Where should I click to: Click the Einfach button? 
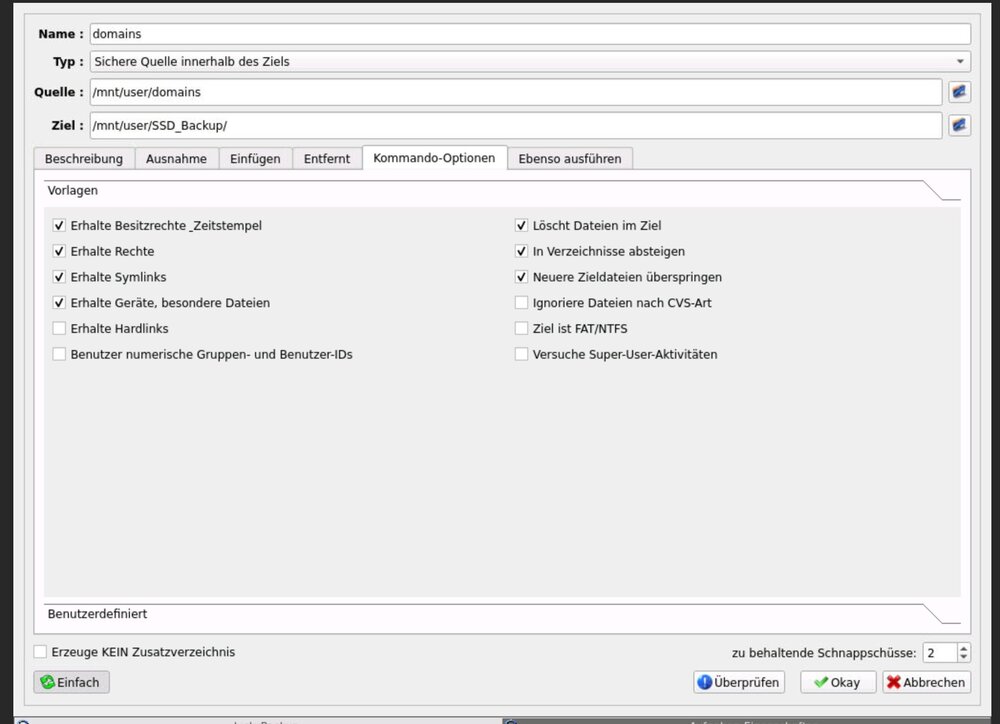coord(71,682)
